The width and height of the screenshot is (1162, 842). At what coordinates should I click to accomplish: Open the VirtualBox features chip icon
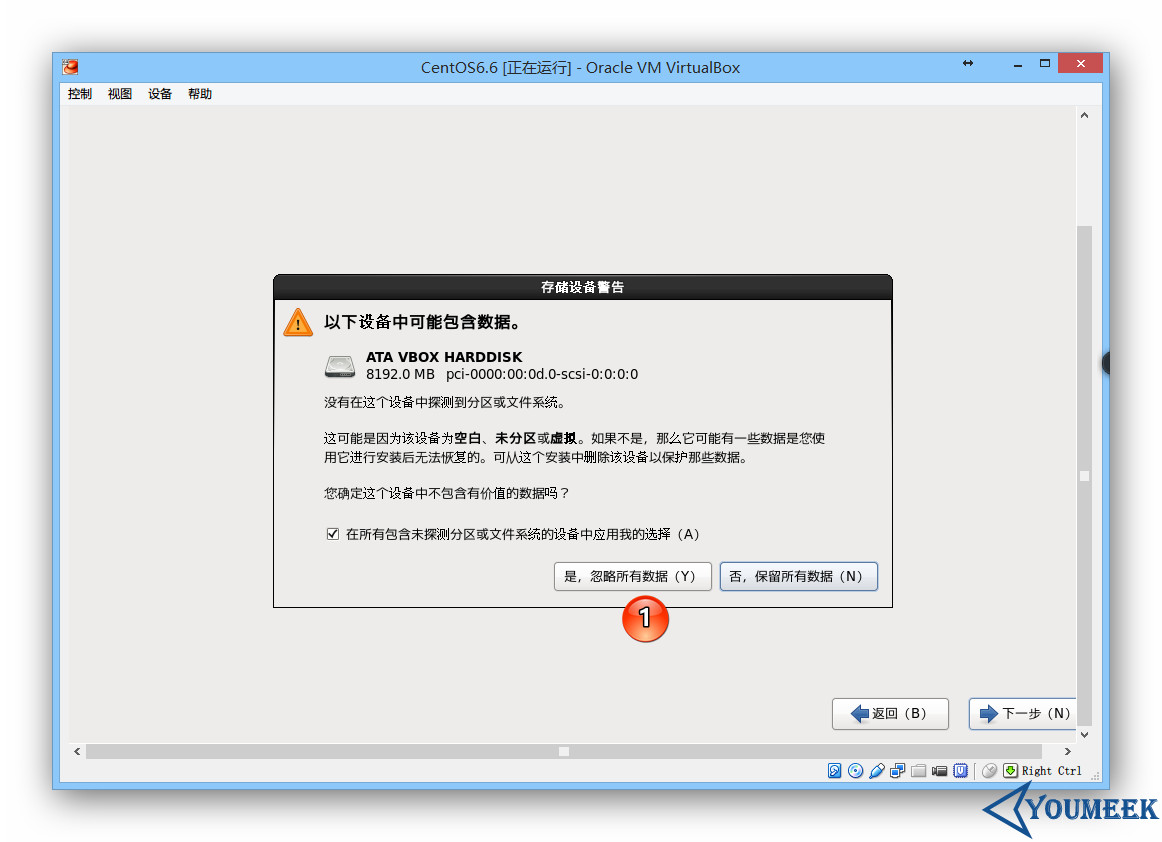tap(961, 770)
